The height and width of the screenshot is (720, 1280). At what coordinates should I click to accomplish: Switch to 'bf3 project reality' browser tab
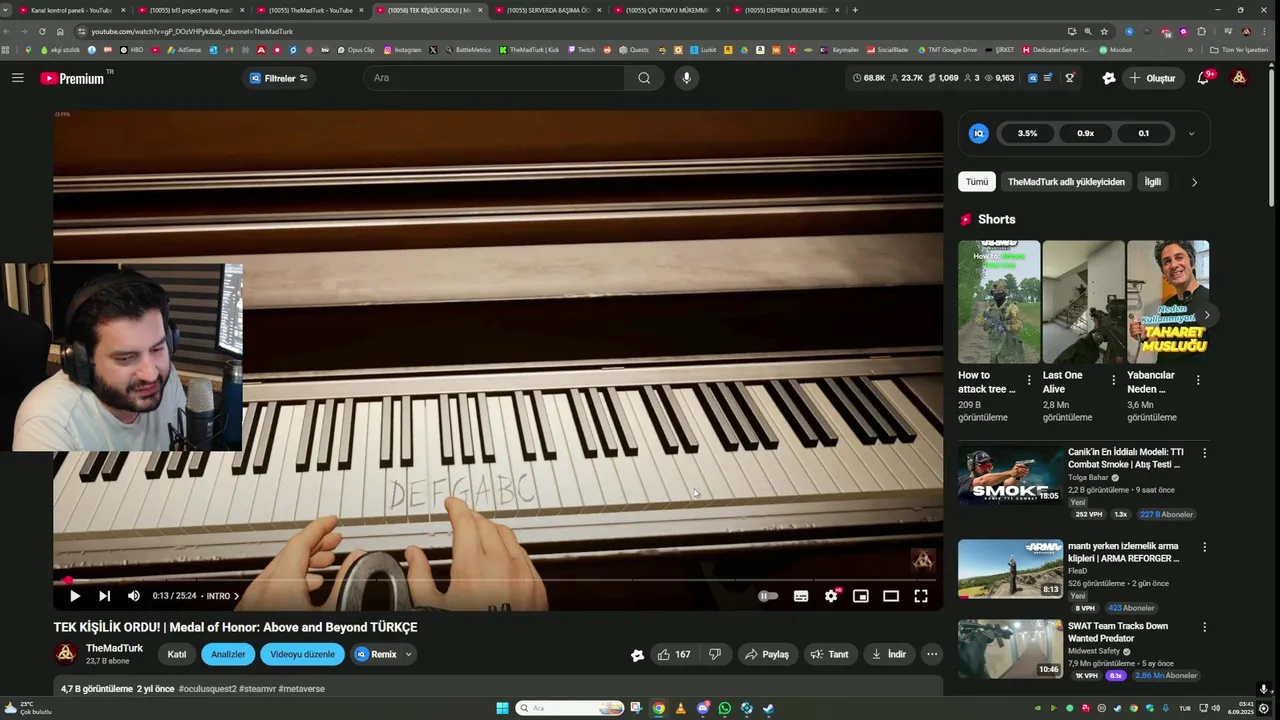point(190,10)
